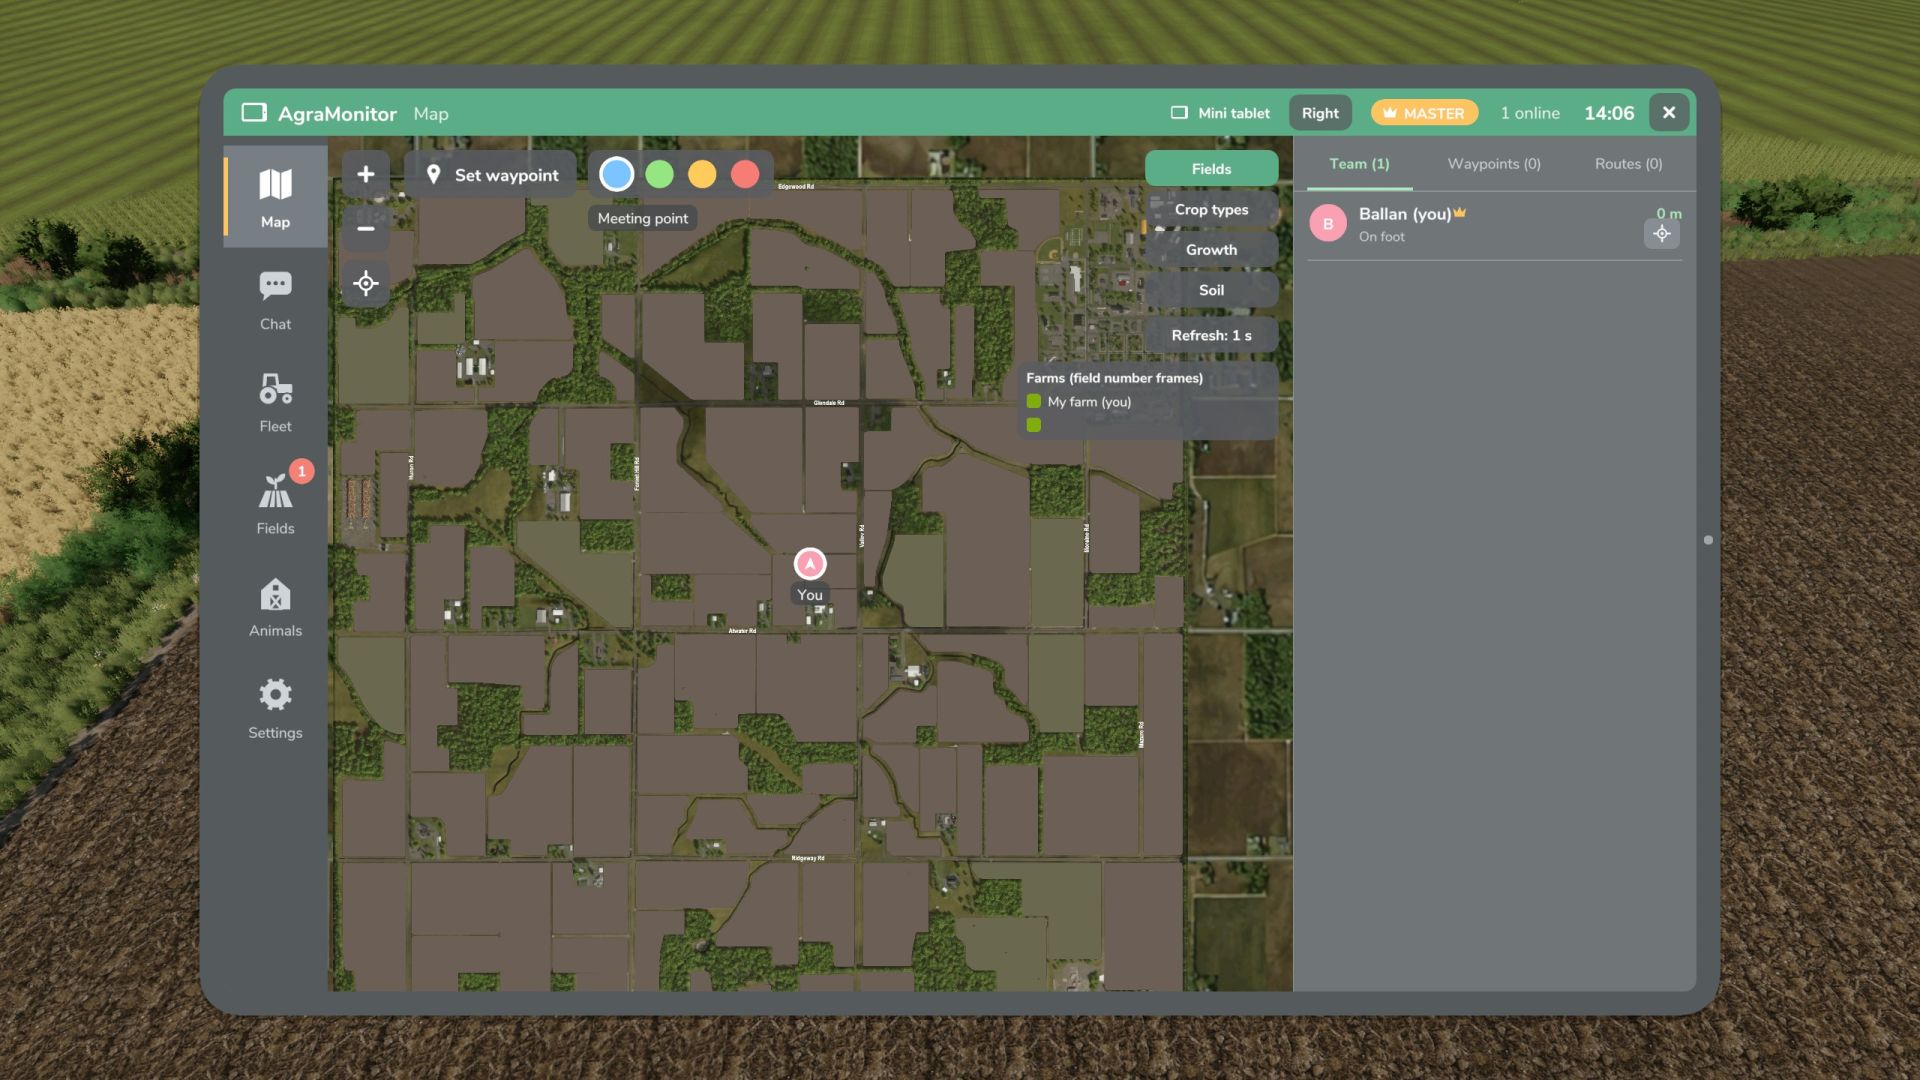Toggle the Fields map overlay
The image size is (1920, 1080).
1211,169
